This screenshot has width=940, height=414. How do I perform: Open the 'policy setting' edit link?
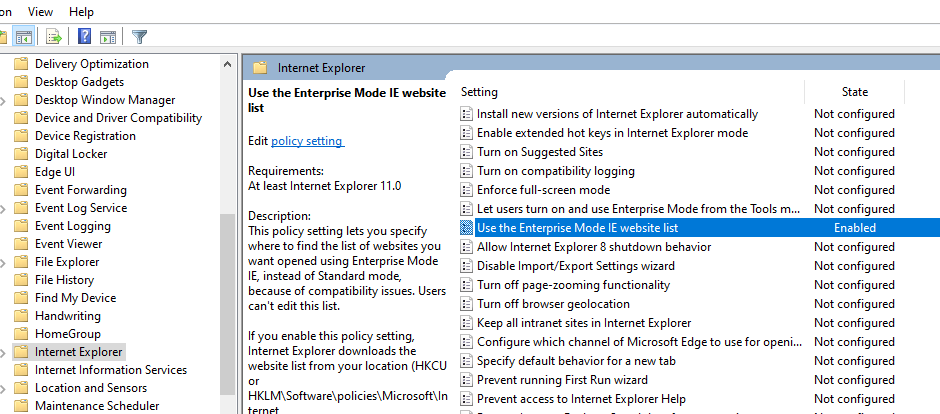point(308,141)
